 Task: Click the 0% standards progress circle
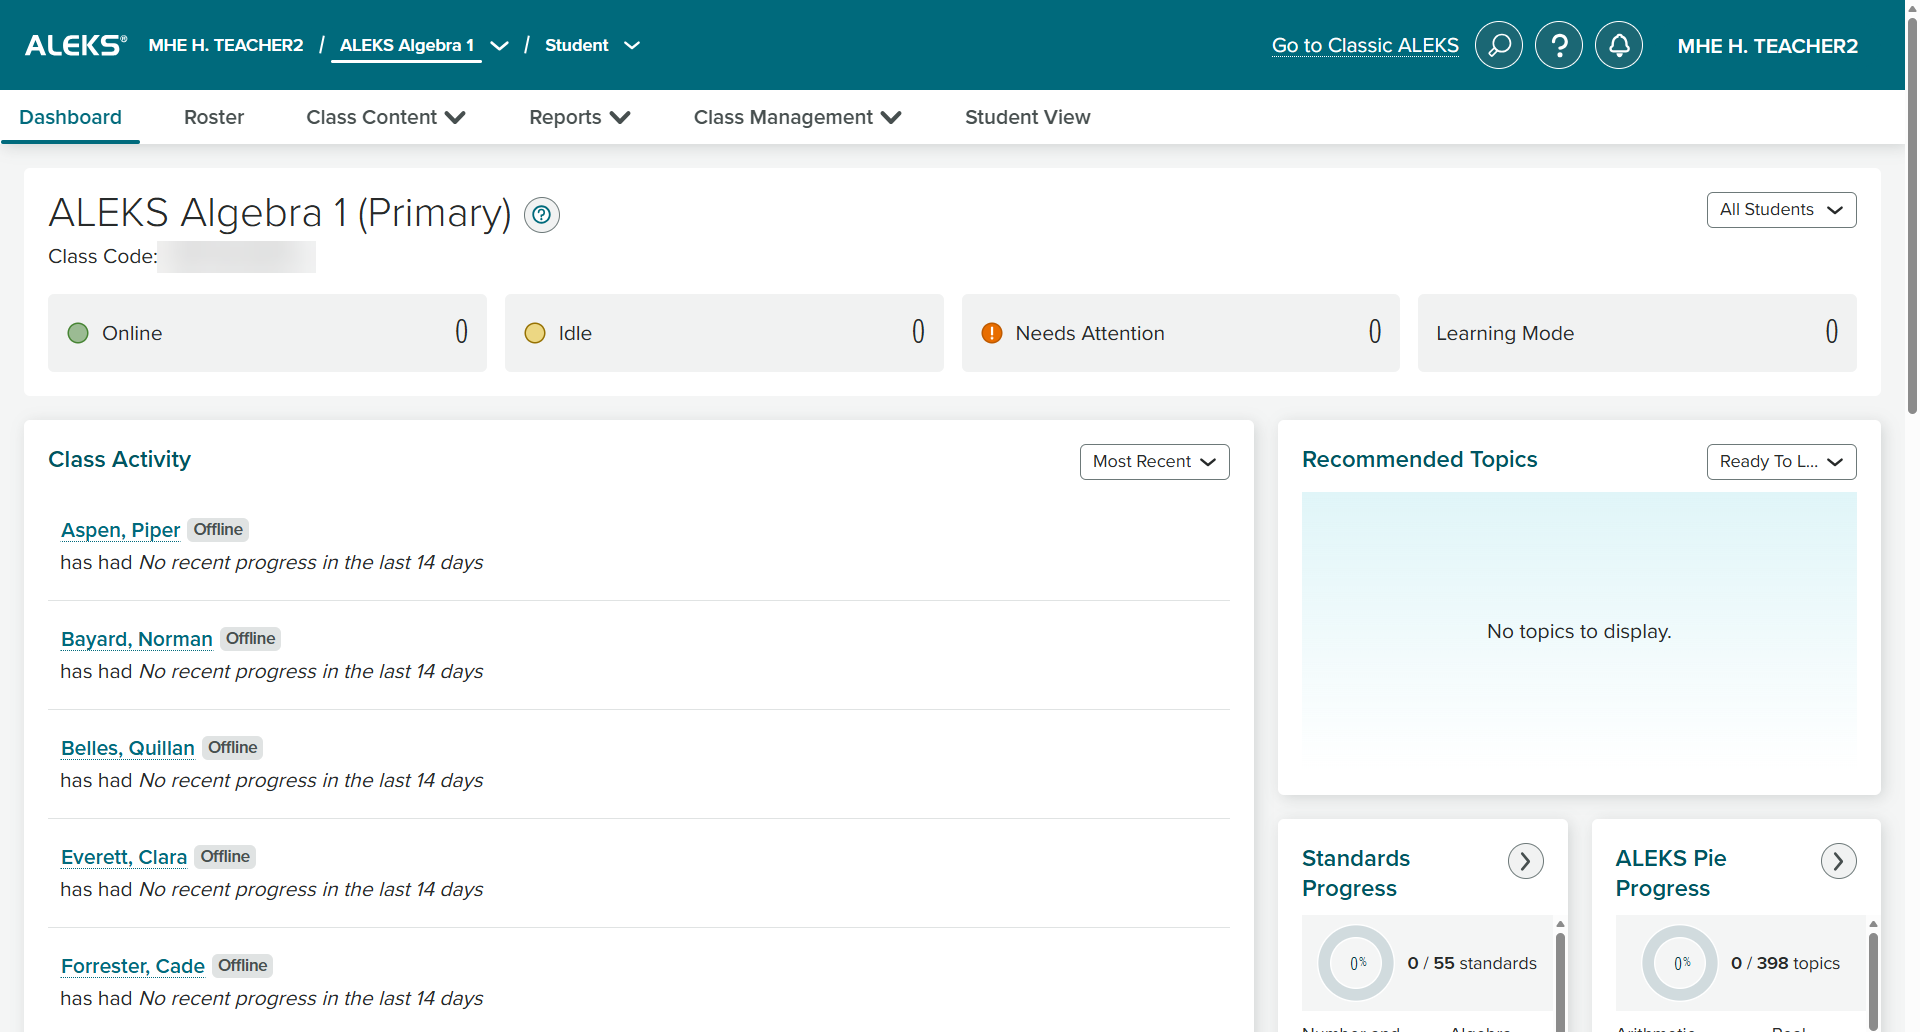1356,963
